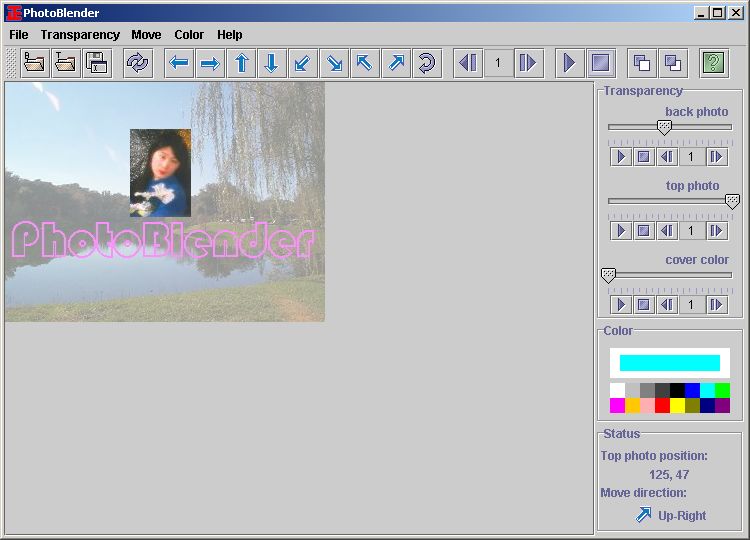Screen dimensions: 750x540
Task: Choose the down-right diagonal arrow
Action: click(334, 63)
